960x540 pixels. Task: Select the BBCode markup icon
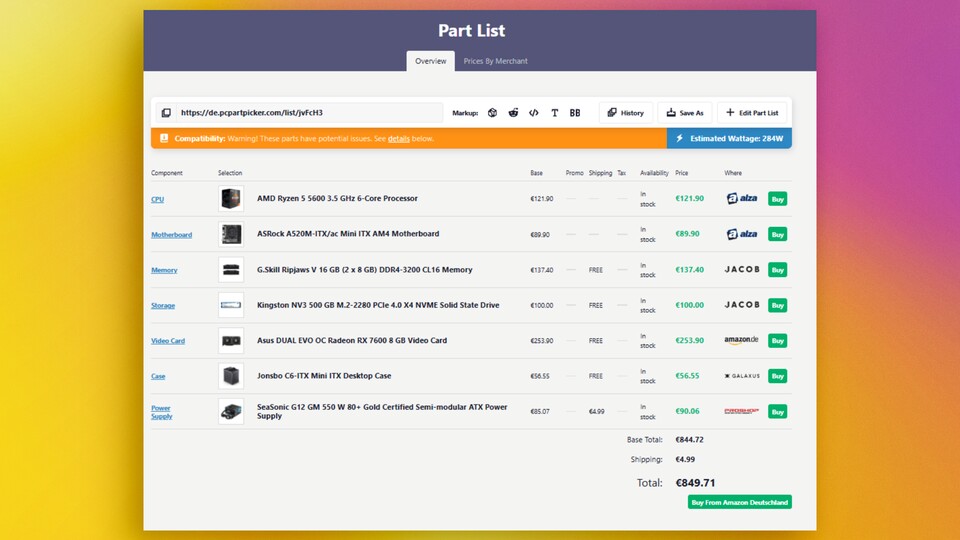click(575, 113)
